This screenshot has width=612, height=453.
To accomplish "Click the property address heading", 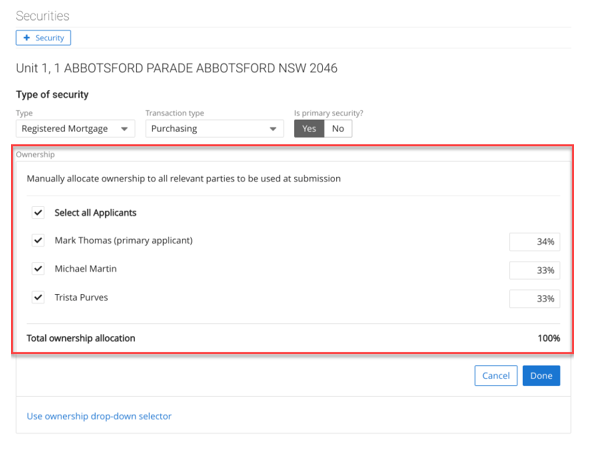I will 177,69.
